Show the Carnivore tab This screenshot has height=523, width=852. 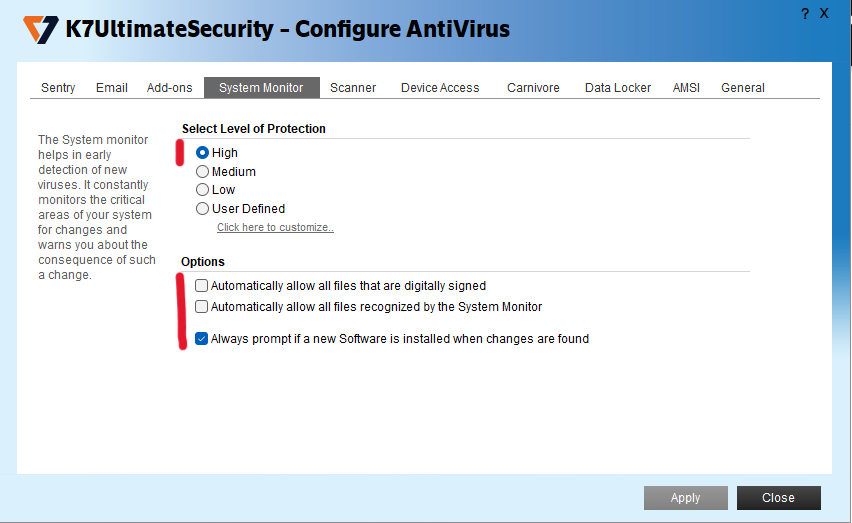pos(533,88)
